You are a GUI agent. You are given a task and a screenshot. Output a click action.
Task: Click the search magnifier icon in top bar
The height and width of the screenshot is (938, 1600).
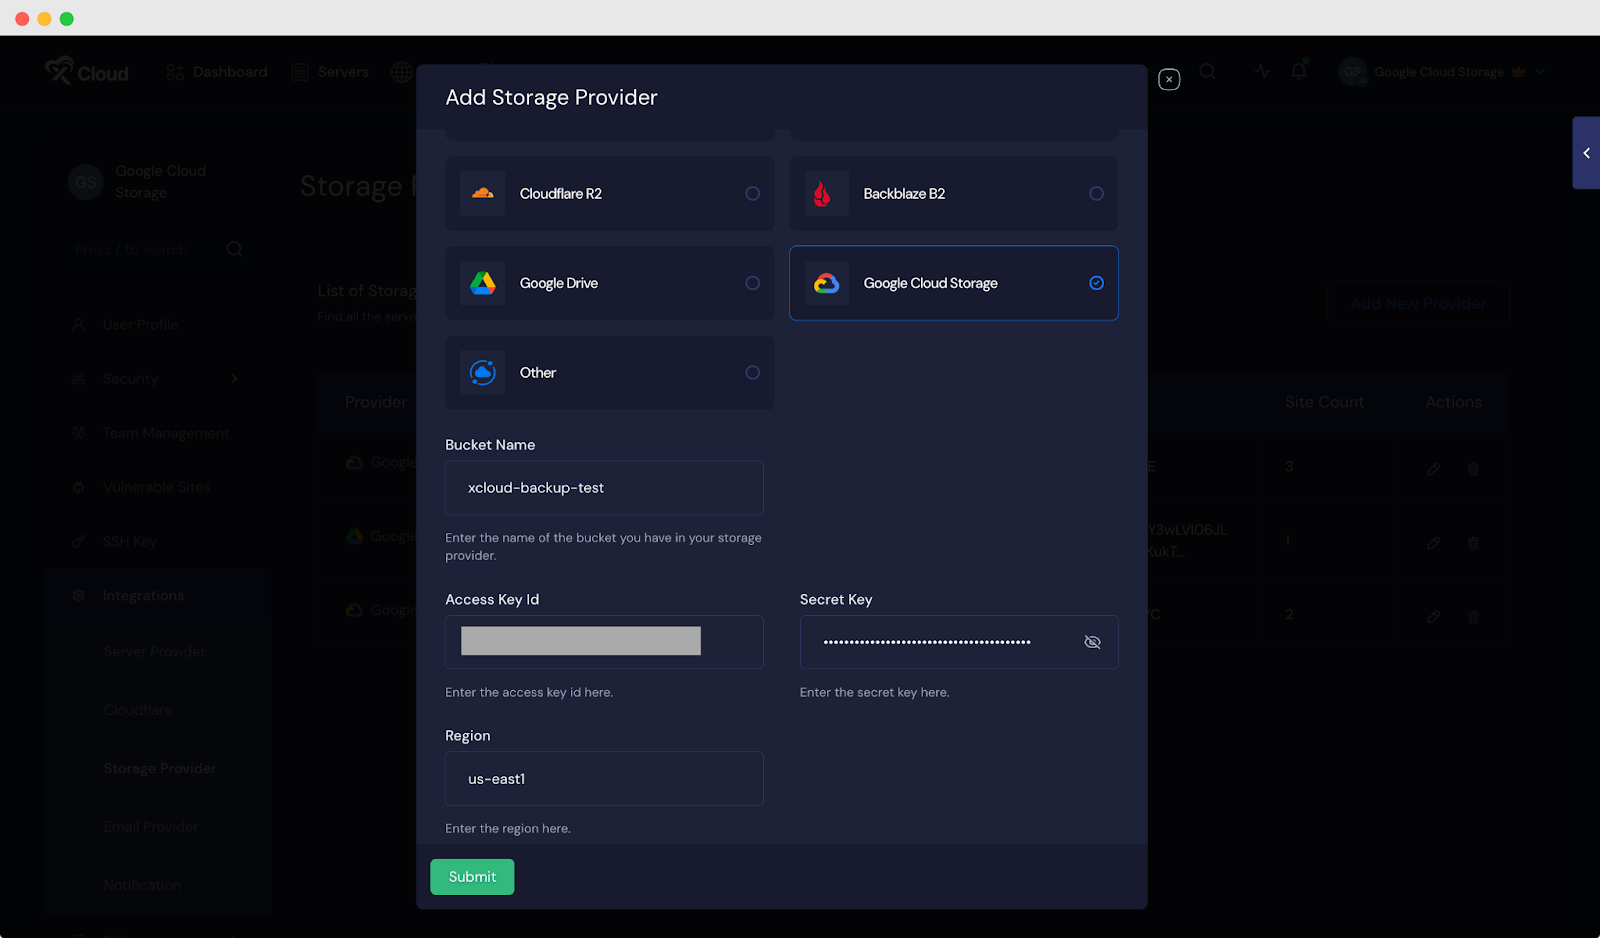(1208, 71)
